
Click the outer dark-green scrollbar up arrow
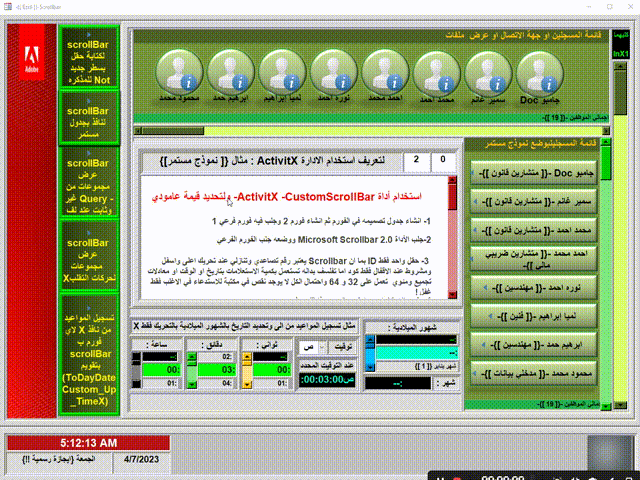click(620, 66)
